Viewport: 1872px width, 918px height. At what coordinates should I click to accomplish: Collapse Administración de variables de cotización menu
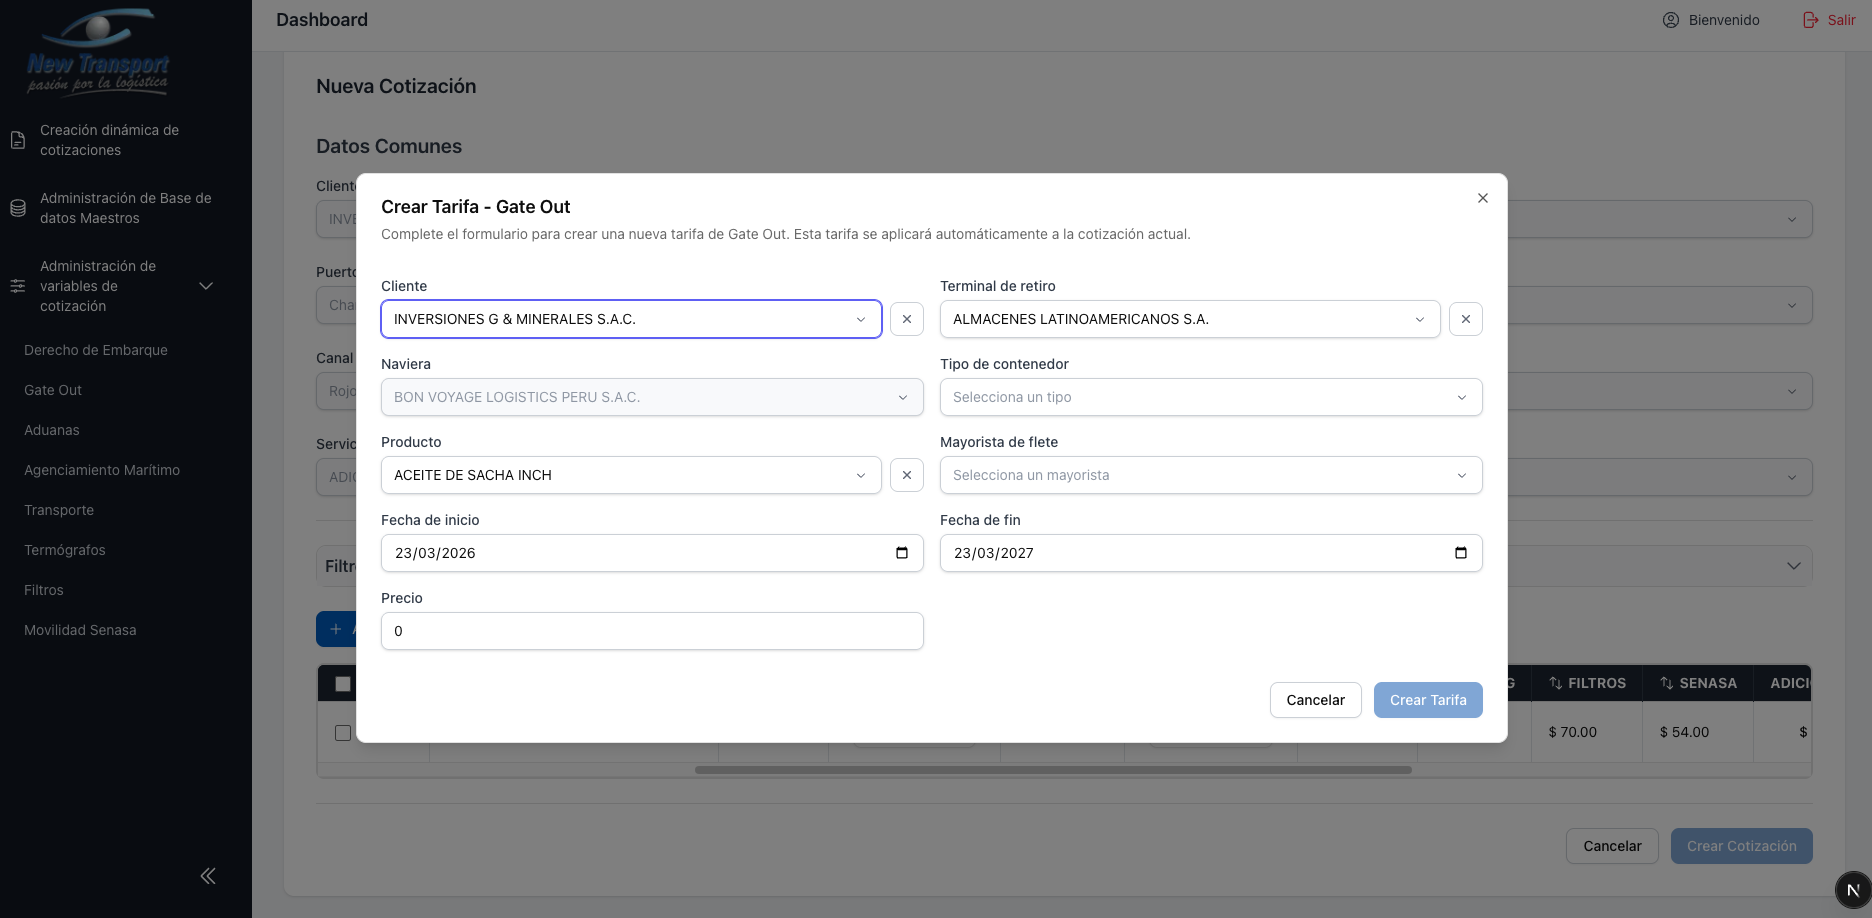(x=206, y=286)
